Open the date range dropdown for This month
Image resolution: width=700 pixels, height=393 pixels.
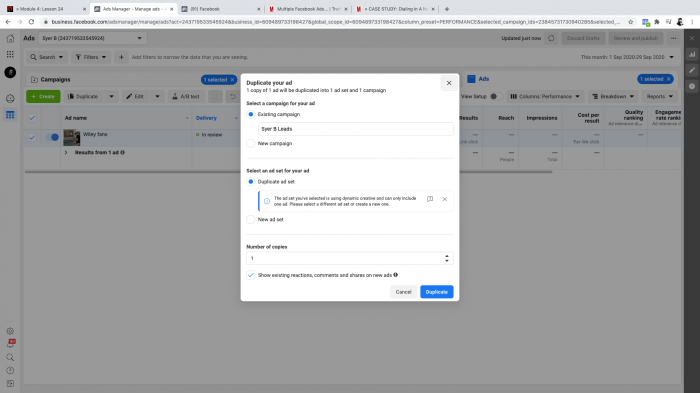click(x=627, y=57)
